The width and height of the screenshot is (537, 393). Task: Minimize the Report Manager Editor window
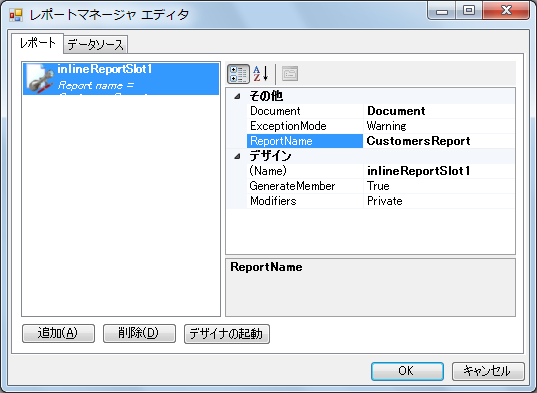coord(442,11)
